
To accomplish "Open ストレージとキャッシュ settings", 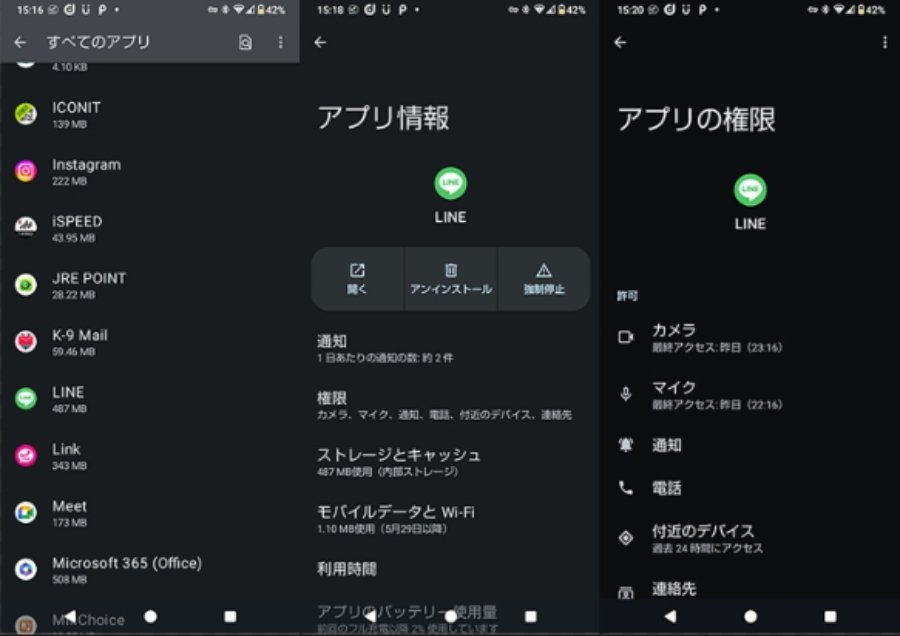I will point(398,461).
